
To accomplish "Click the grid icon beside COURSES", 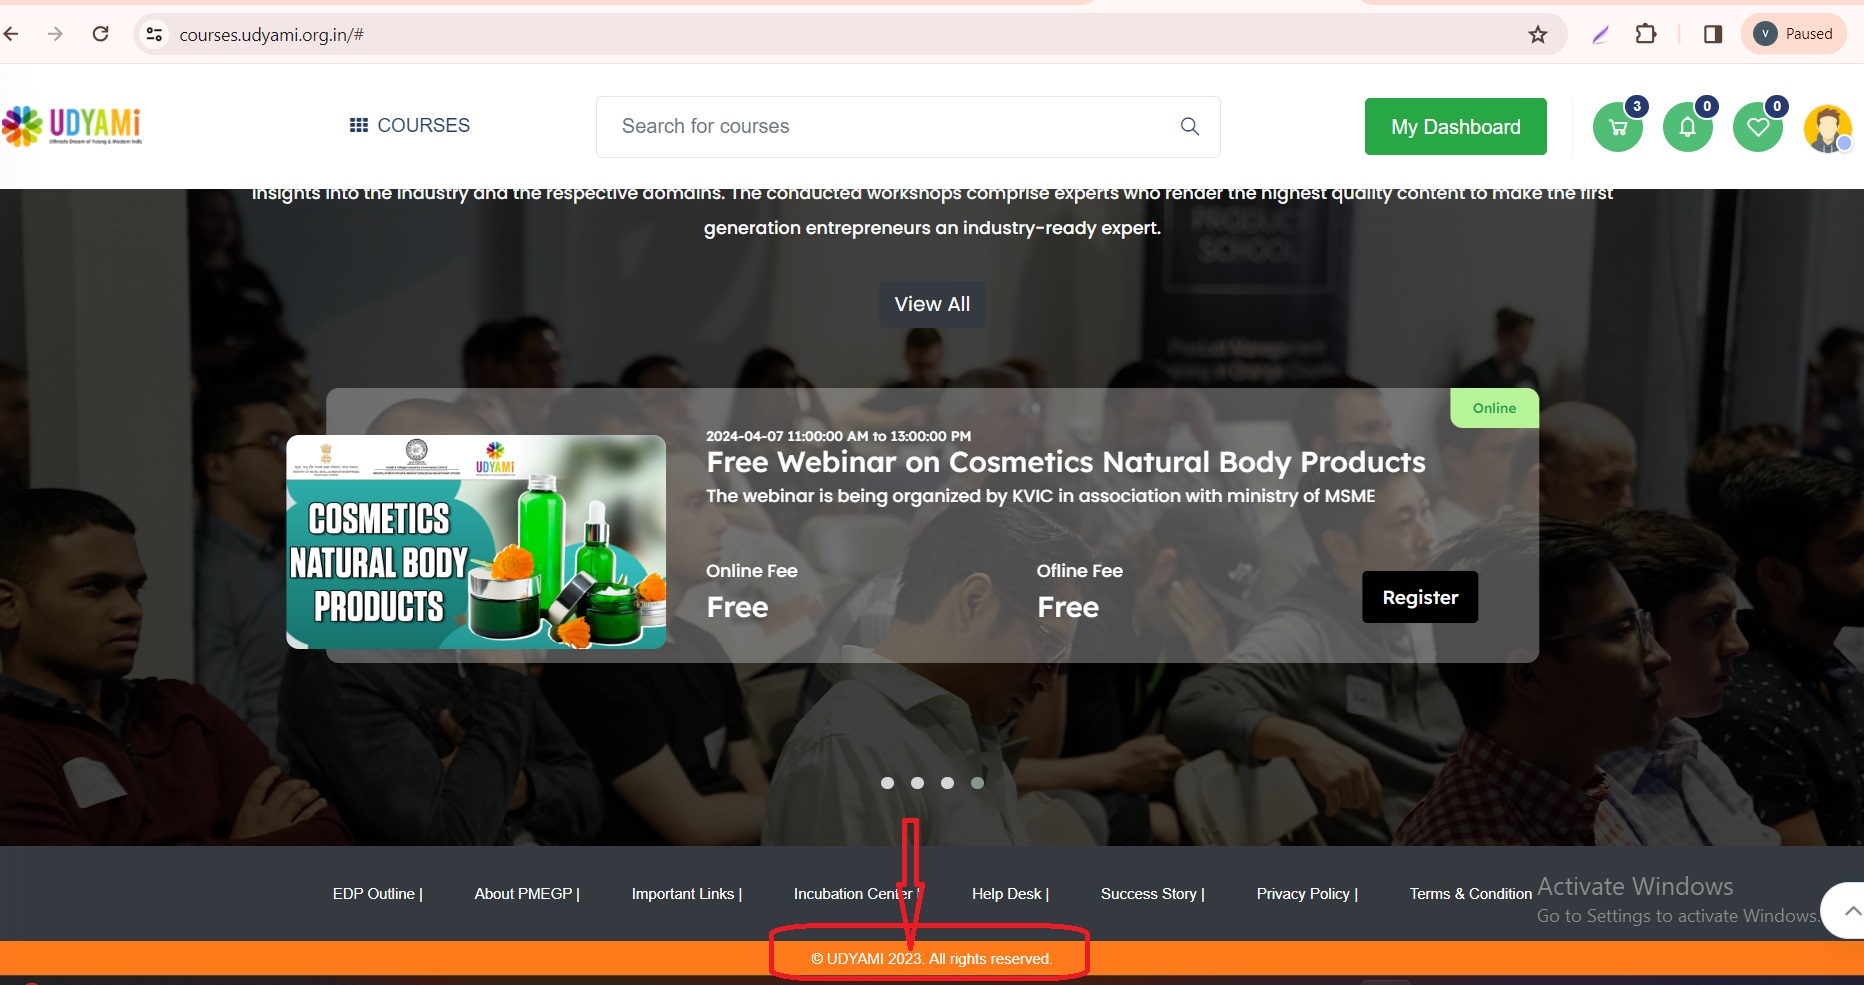I will tap(359, 124).
